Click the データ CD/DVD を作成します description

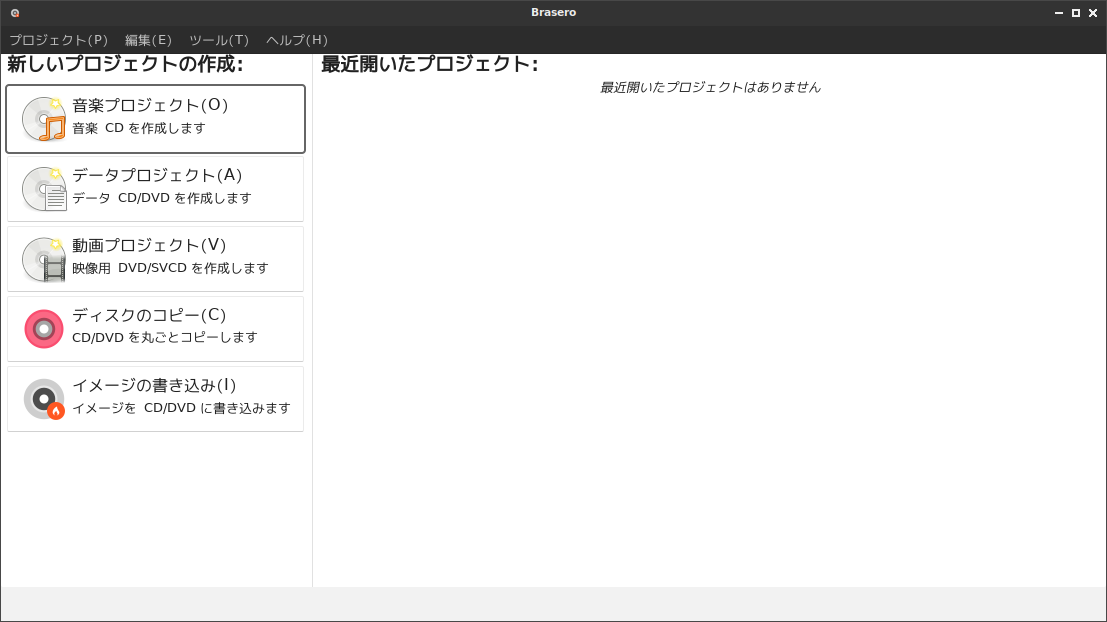[x=162, y=198]
